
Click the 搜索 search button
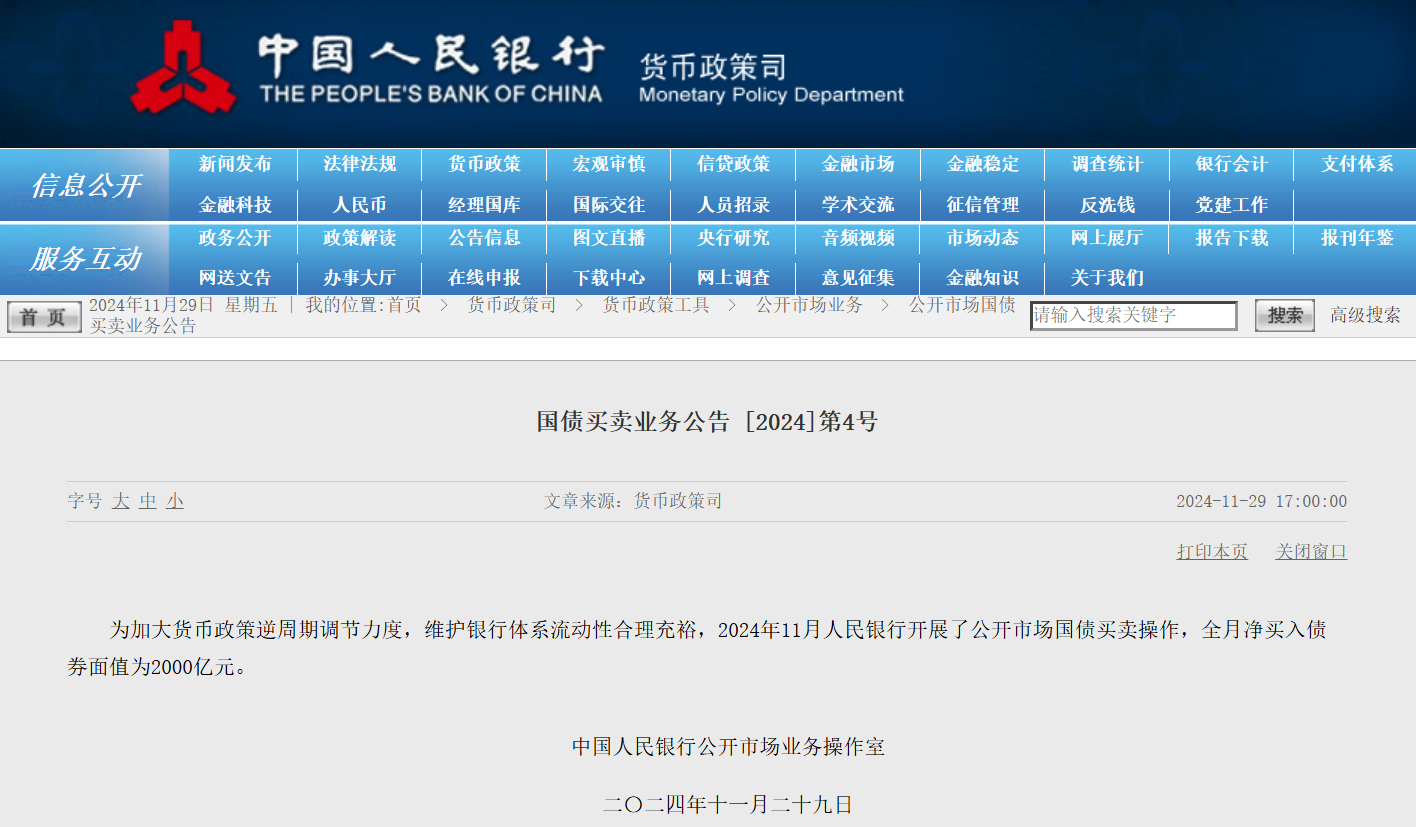[1284, 316]
